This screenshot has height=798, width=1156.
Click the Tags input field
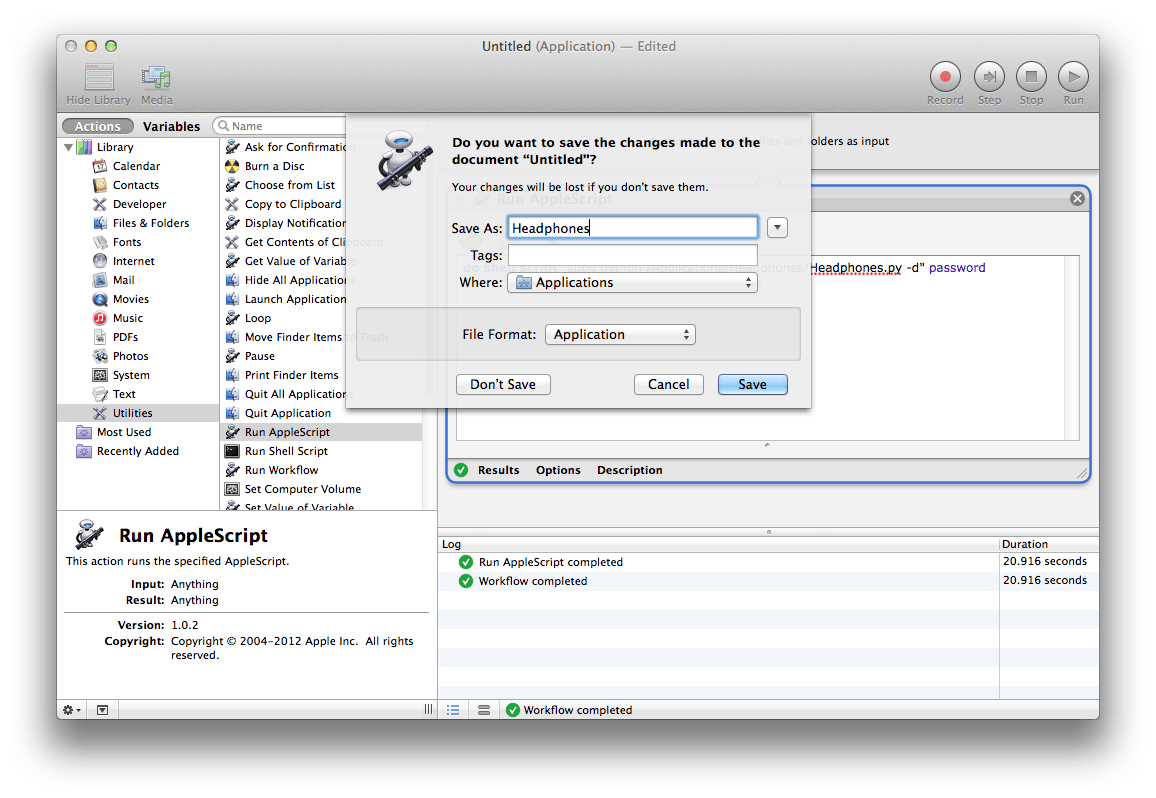pyautogui.click(x=632, y=256)
